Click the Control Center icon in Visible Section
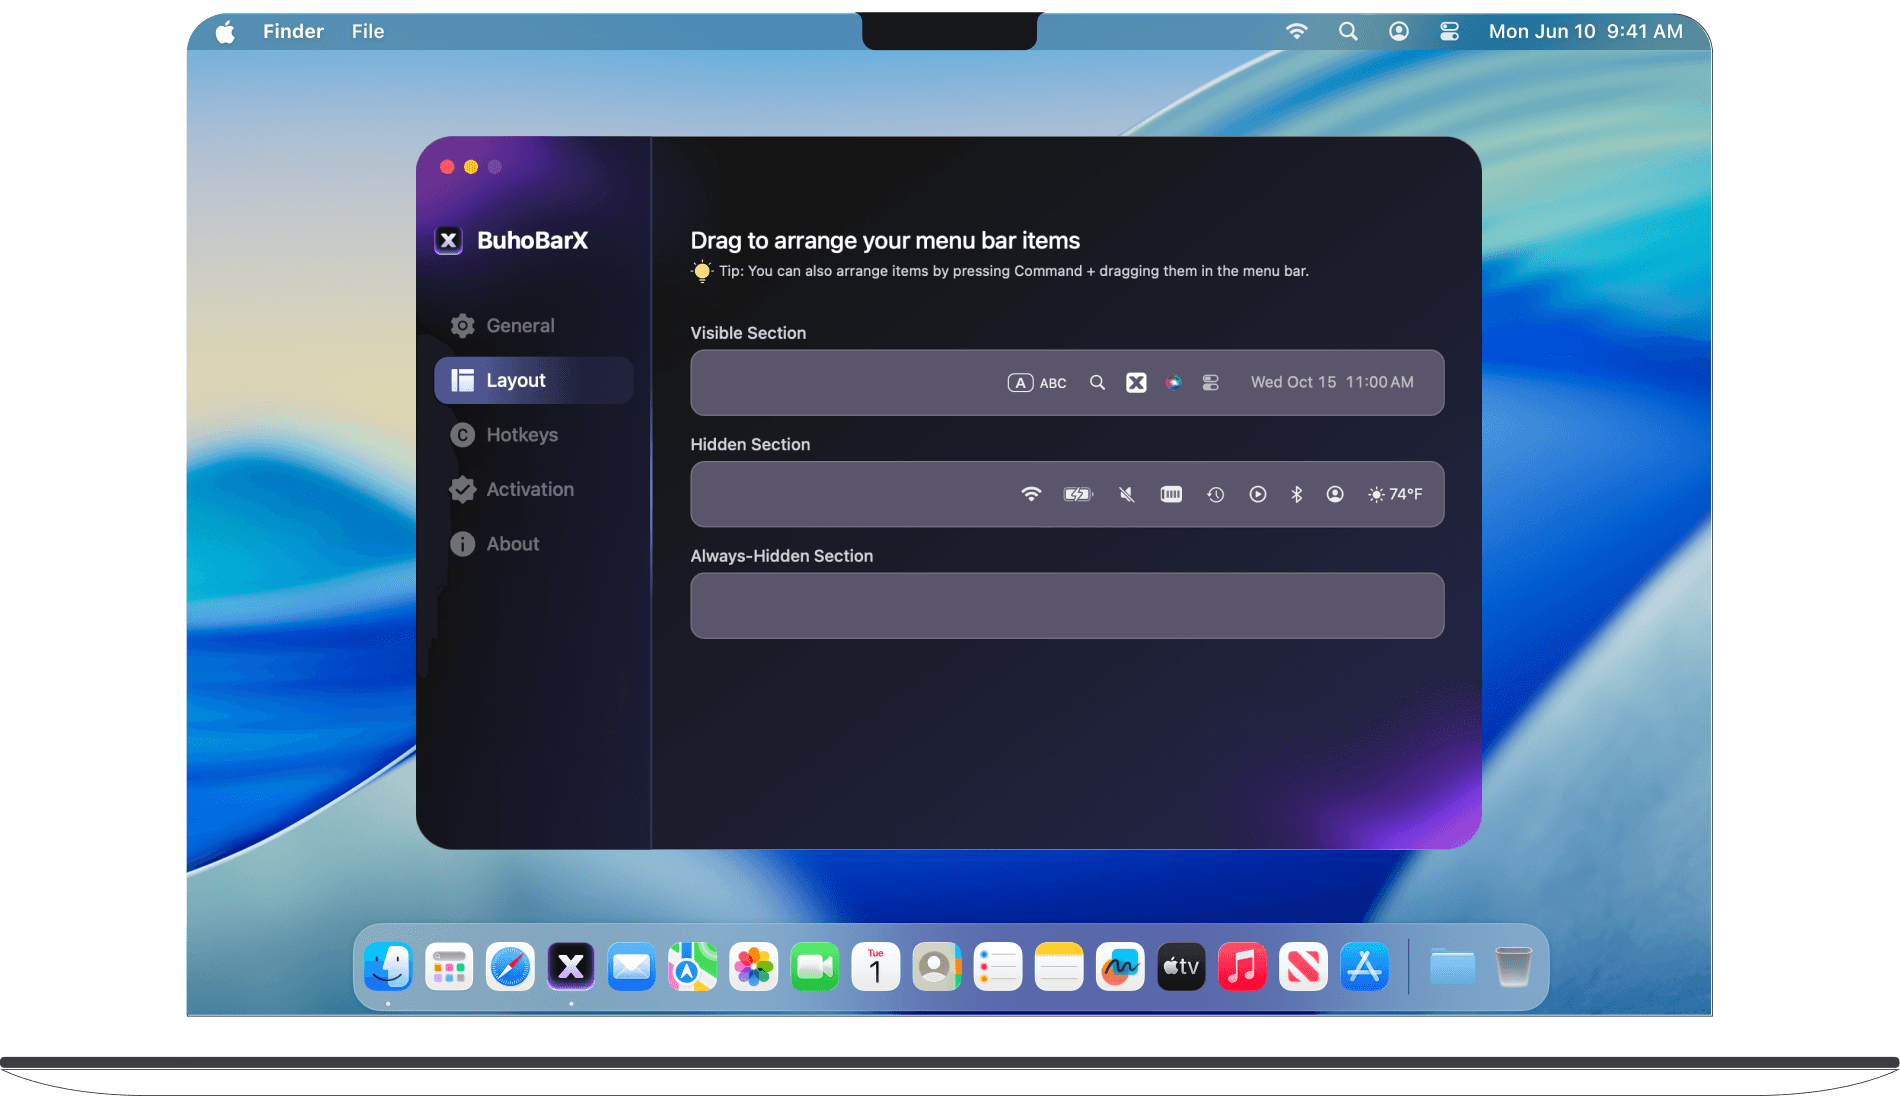The height and width of the screenshot is (1096, 1900). (x=1210, y=382)
